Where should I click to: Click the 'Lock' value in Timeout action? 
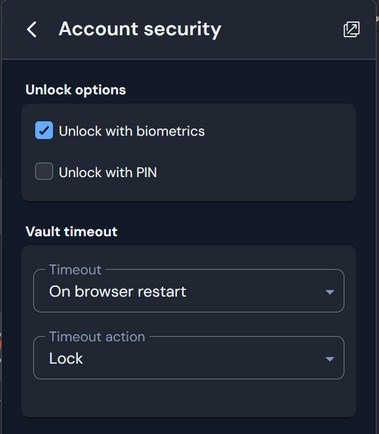click(66, 358)
